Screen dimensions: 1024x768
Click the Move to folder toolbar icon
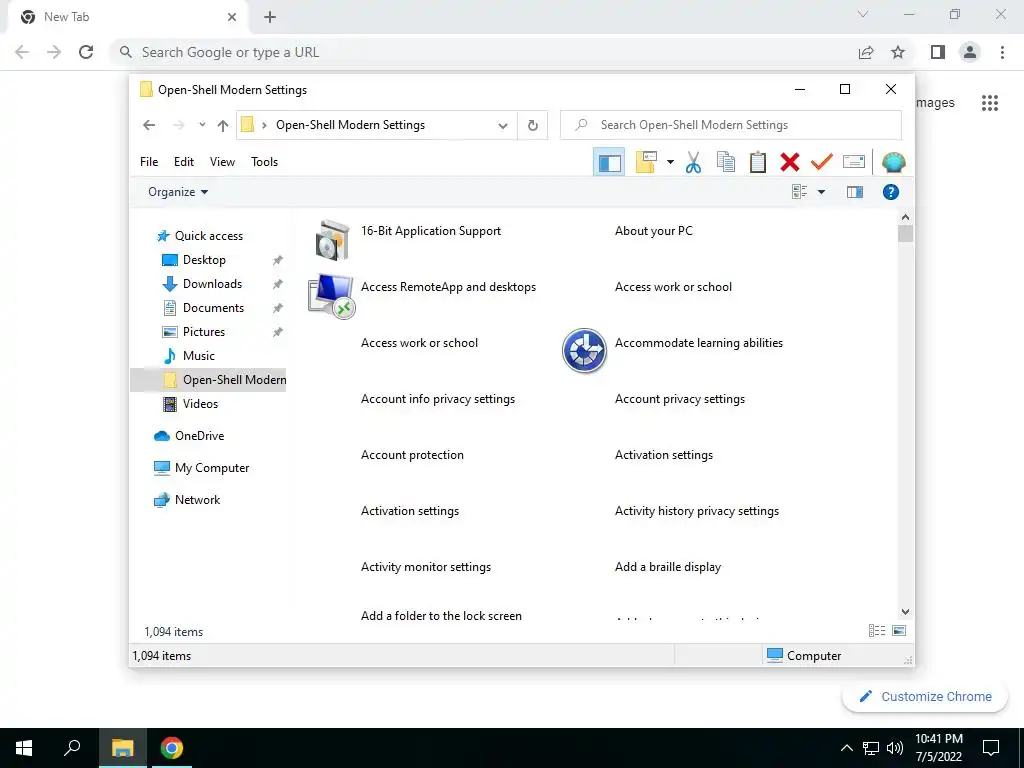coord(646,162)
